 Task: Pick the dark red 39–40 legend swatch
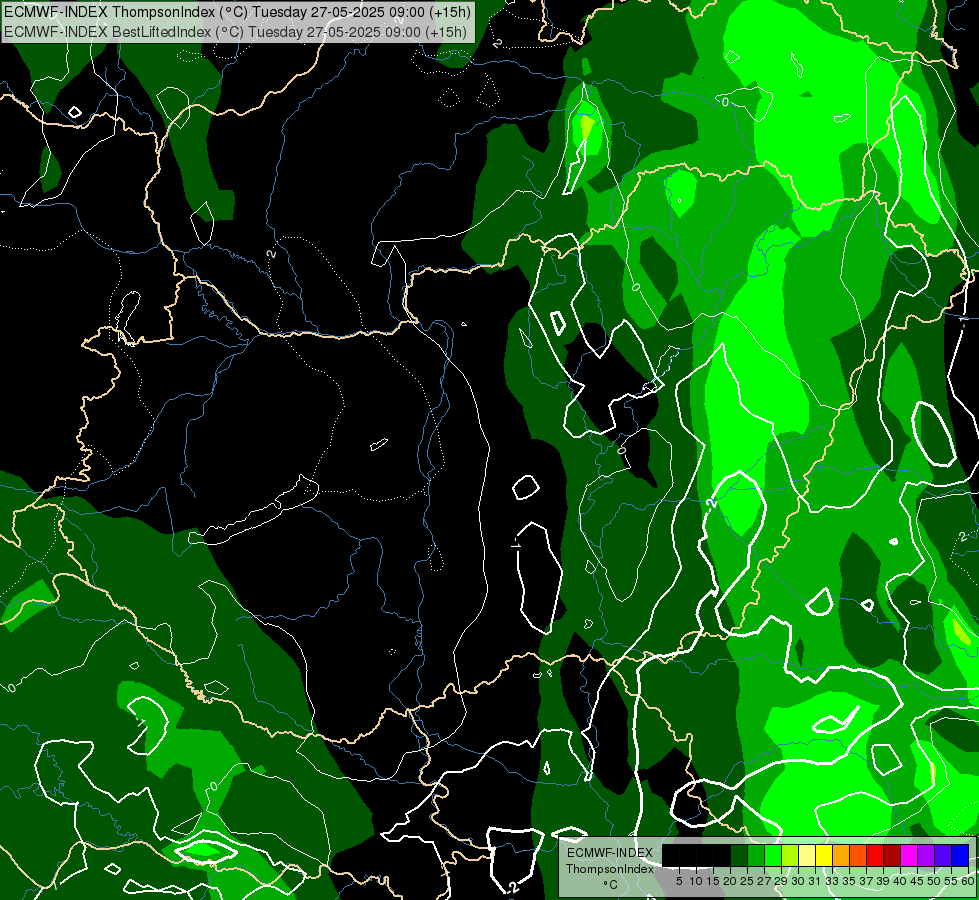pyautogui.click(x=892, y=855)
